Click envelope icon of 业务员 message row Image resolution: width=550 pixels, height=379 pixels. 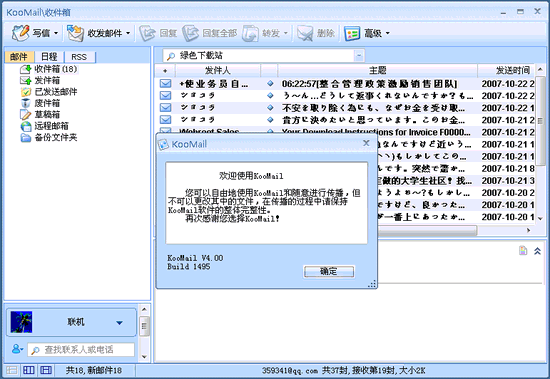coord(166,84)
